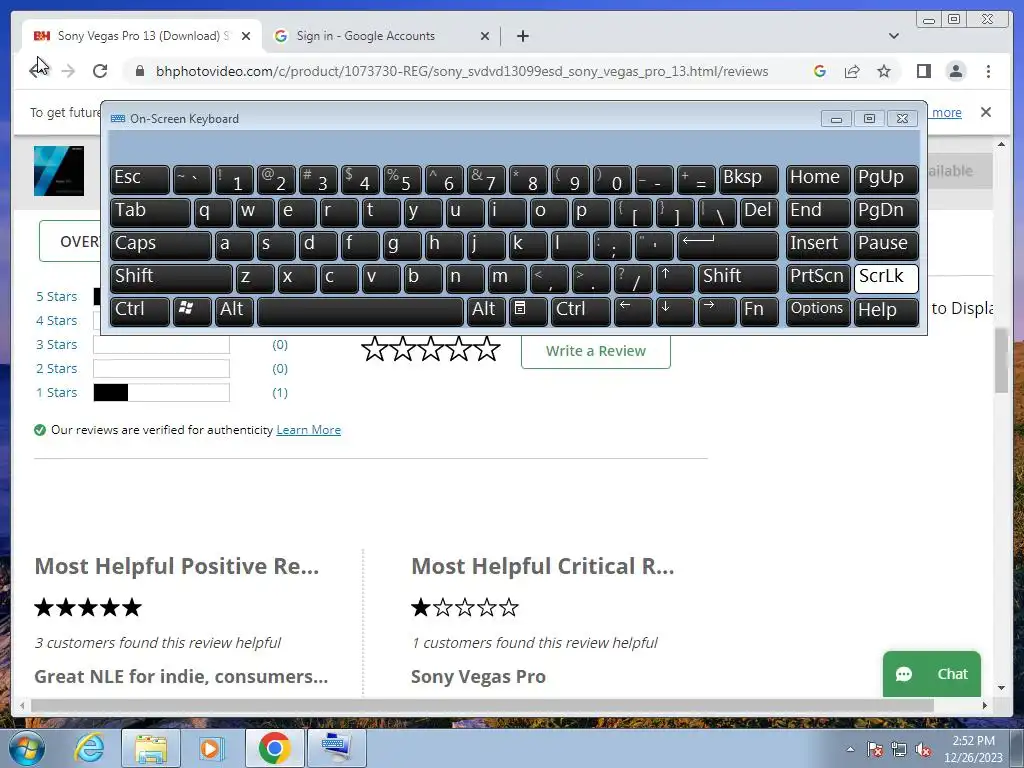The width and height of the screenshot is (1024, 768).
Task: Filter reviews by 1 Stars
Action: [x=56, y=392]
